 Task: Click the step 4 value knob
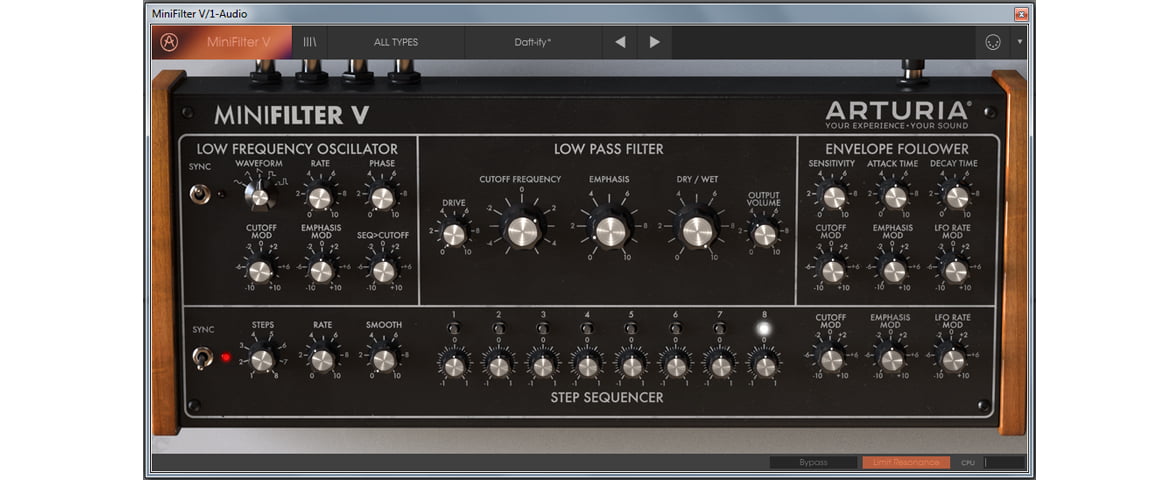(588, 366)
